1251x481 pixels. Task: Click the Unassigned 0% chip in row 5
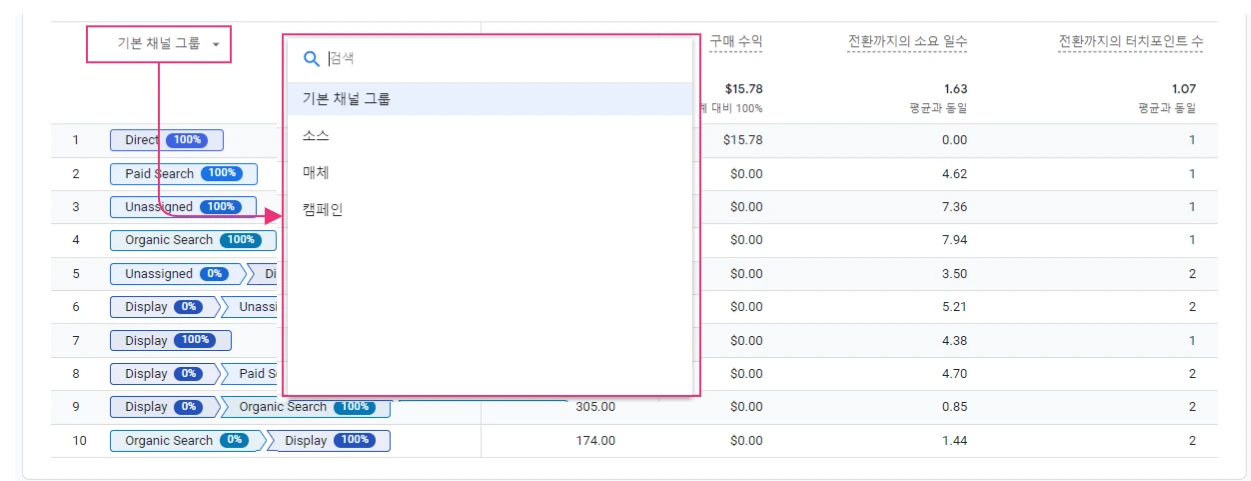[x=176, y=274]
